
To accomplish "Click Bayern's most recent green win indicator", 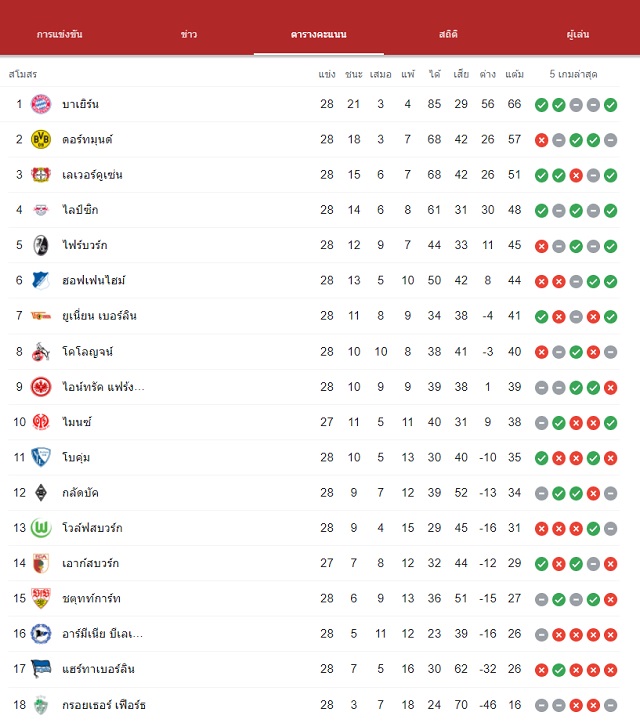I will 610,105.
